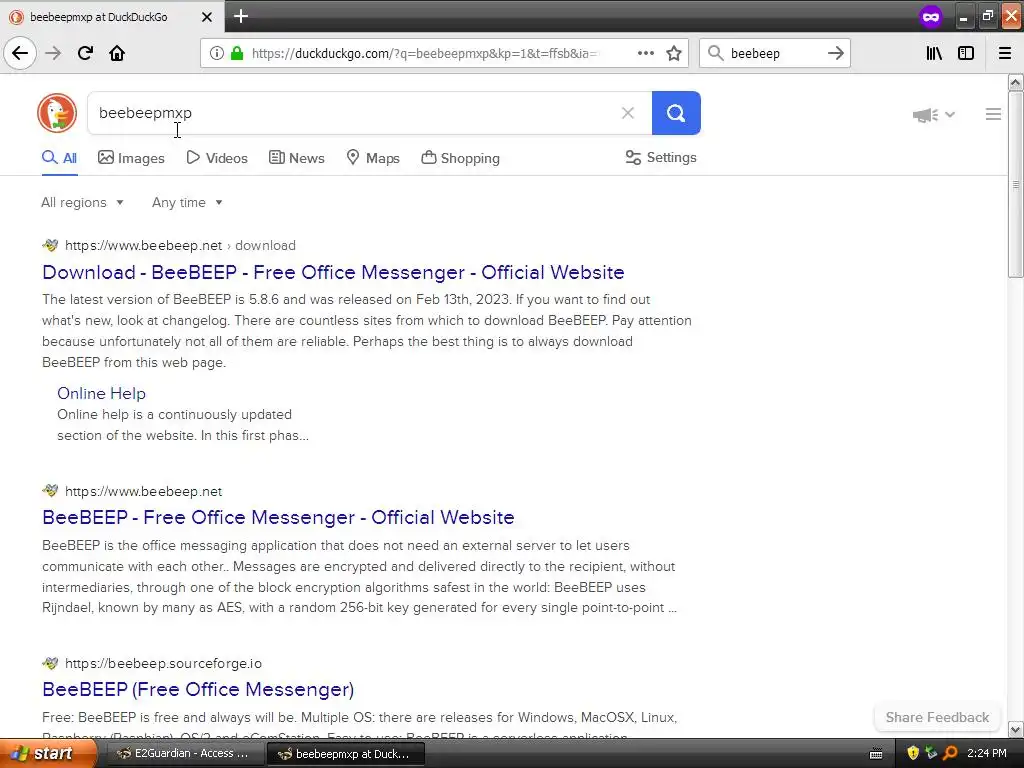
Task: Toggle the sidebar view icon
Action: 966,53
